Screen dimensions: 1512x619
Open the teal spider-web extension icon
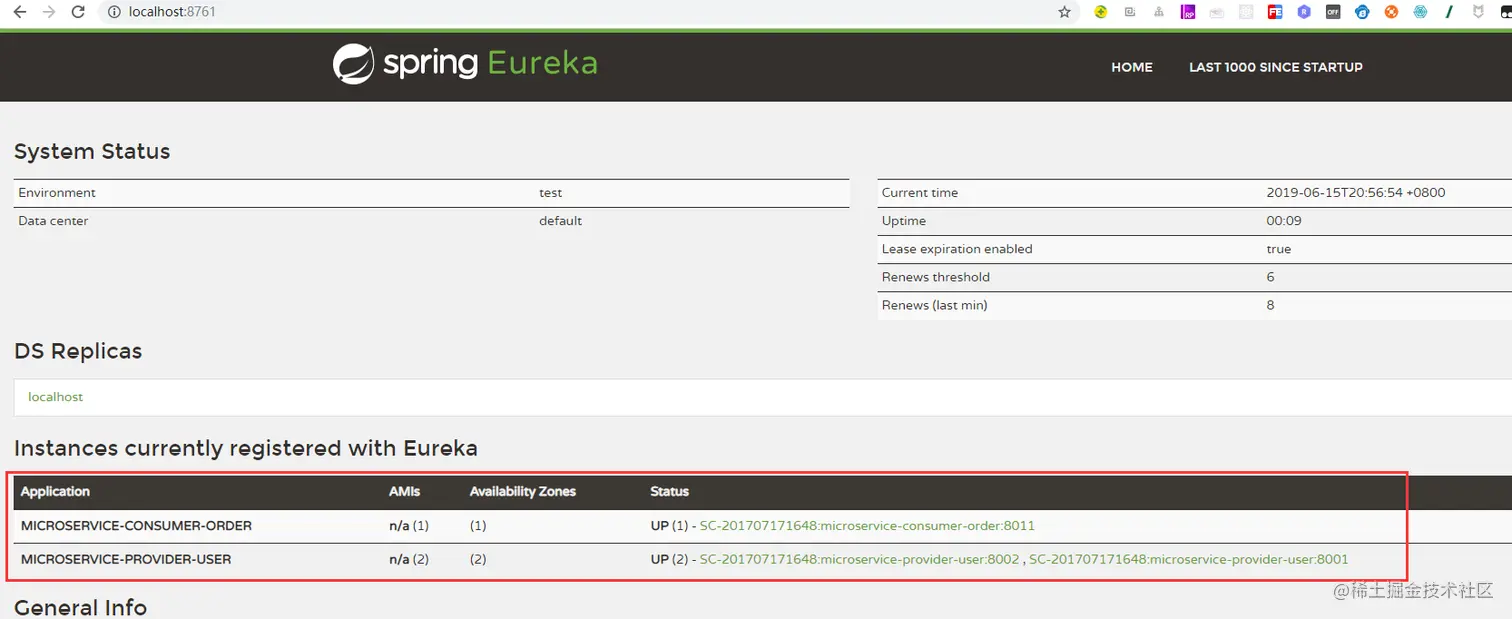(1420, 12)
